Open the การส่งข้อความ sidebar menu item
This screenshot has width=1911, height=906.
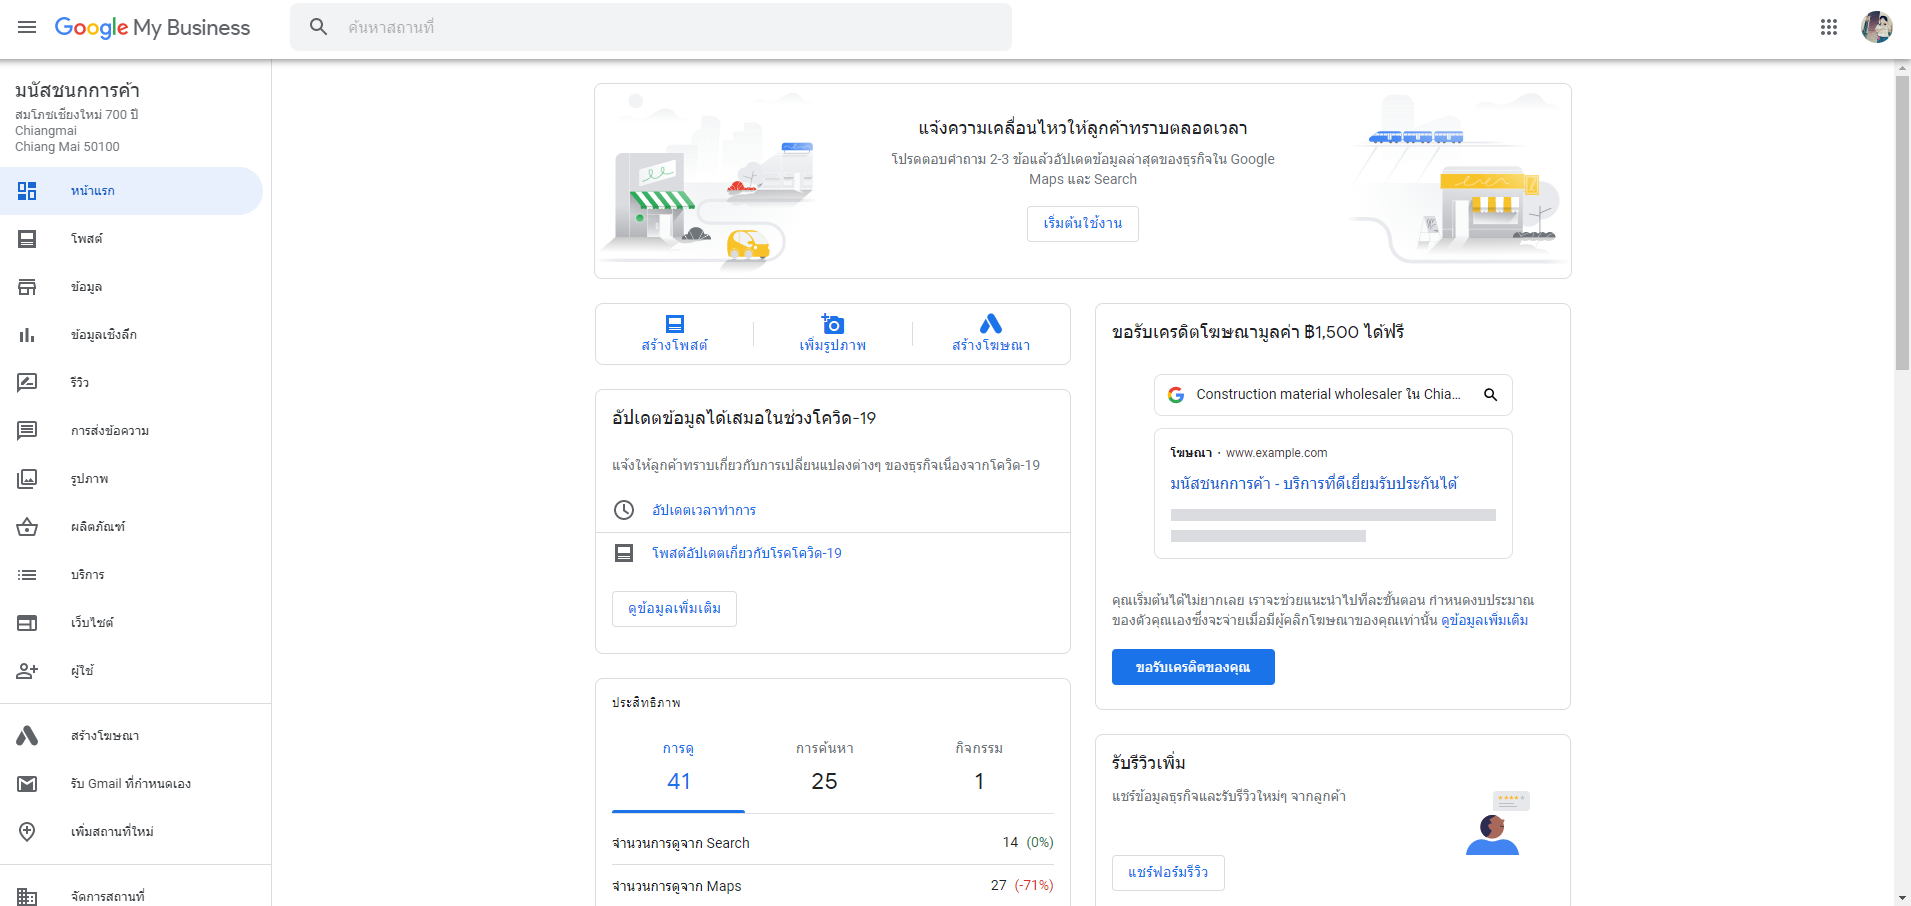click(x=131, y=431)
